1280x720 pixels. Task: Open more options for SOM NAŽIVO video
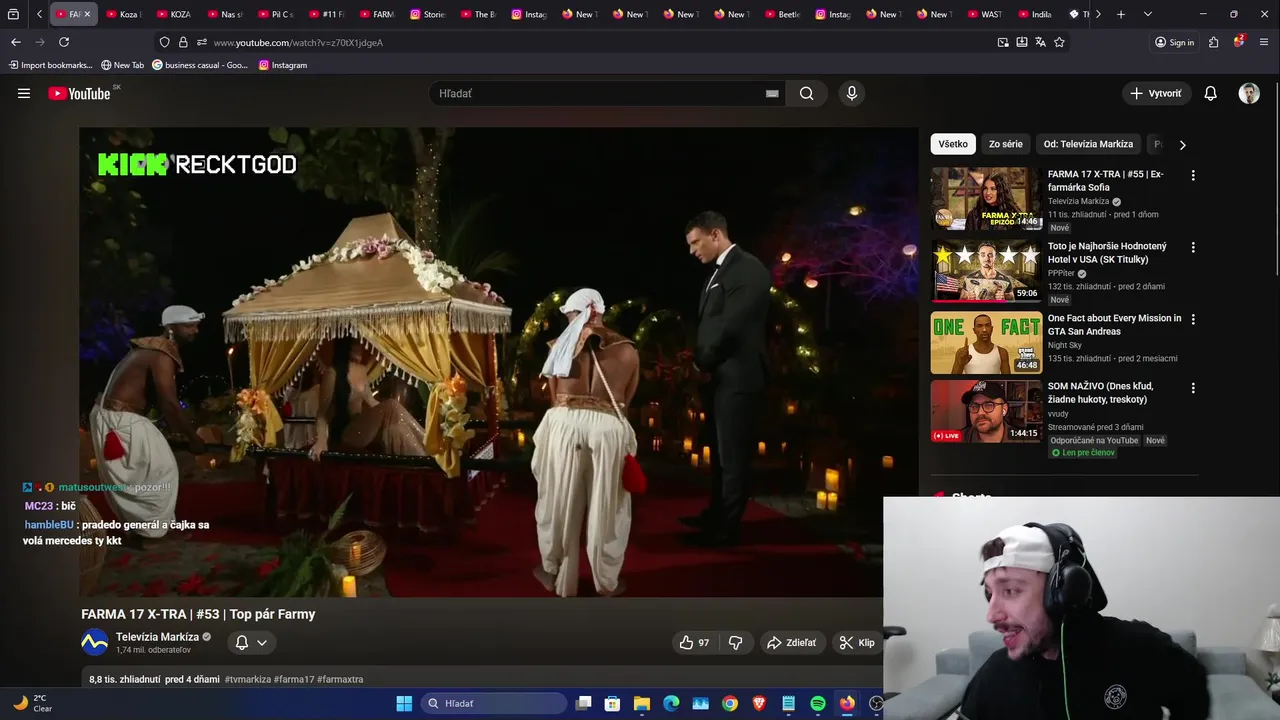point(1192,387)
